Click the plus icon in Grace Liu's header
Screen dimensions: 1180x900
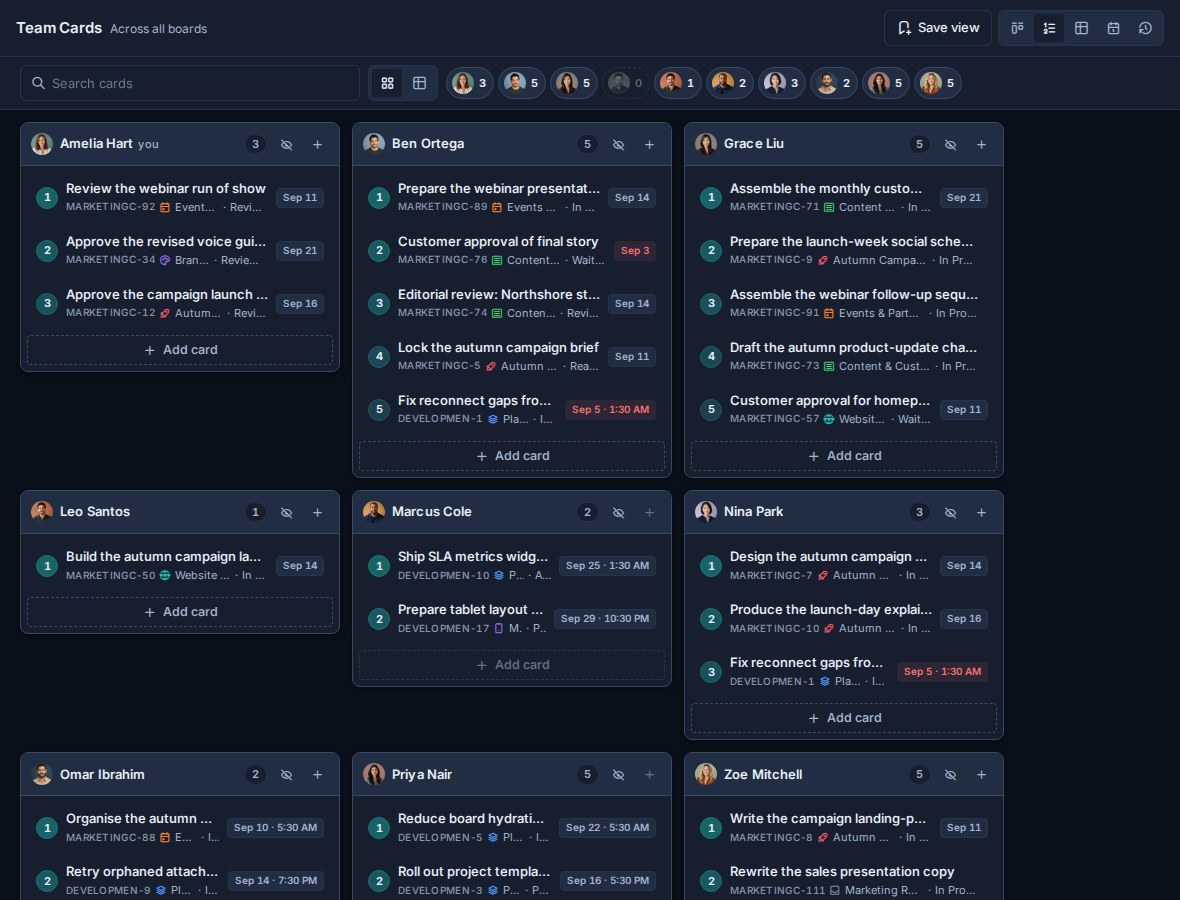pos(981,144)
